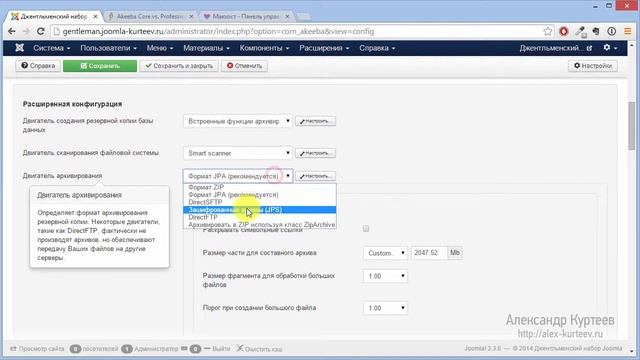Open the Custom part size dropdown
The image size is (640, 360).
point(385,253)
